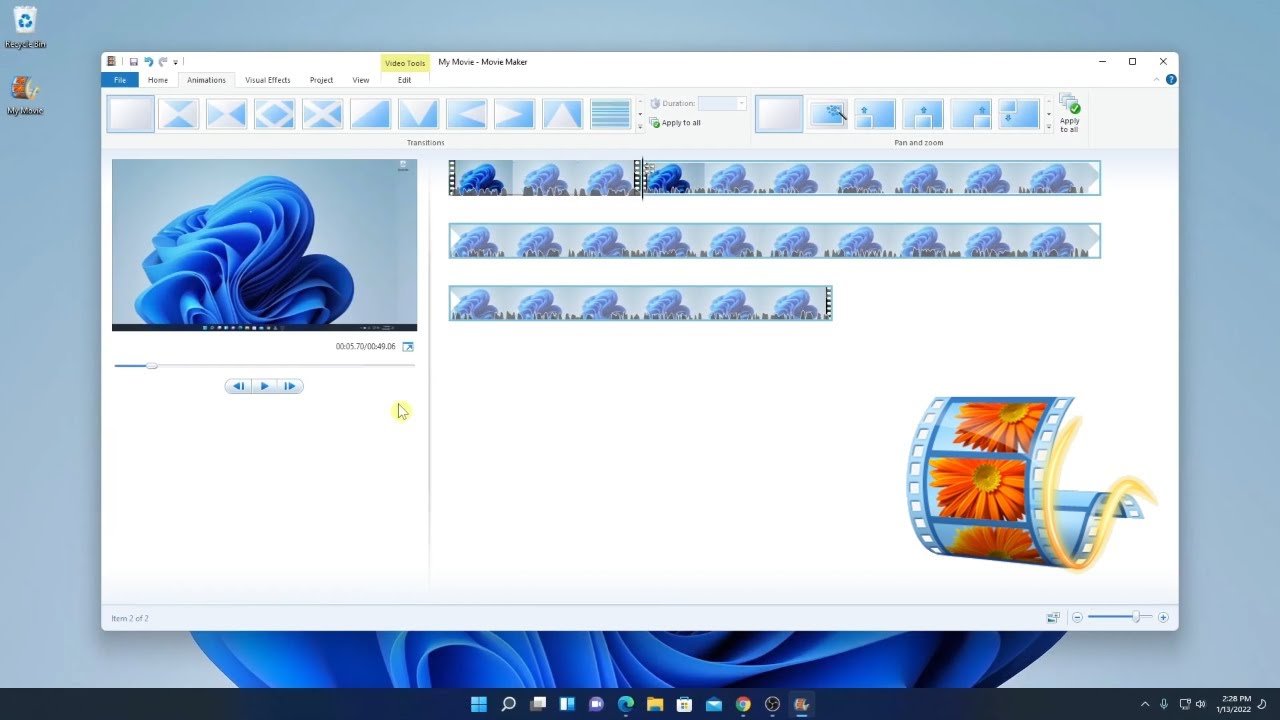This screenshot has width=1280, height=720.
Task: Select the No transition thumbnail
Action: tap(131, 114)
